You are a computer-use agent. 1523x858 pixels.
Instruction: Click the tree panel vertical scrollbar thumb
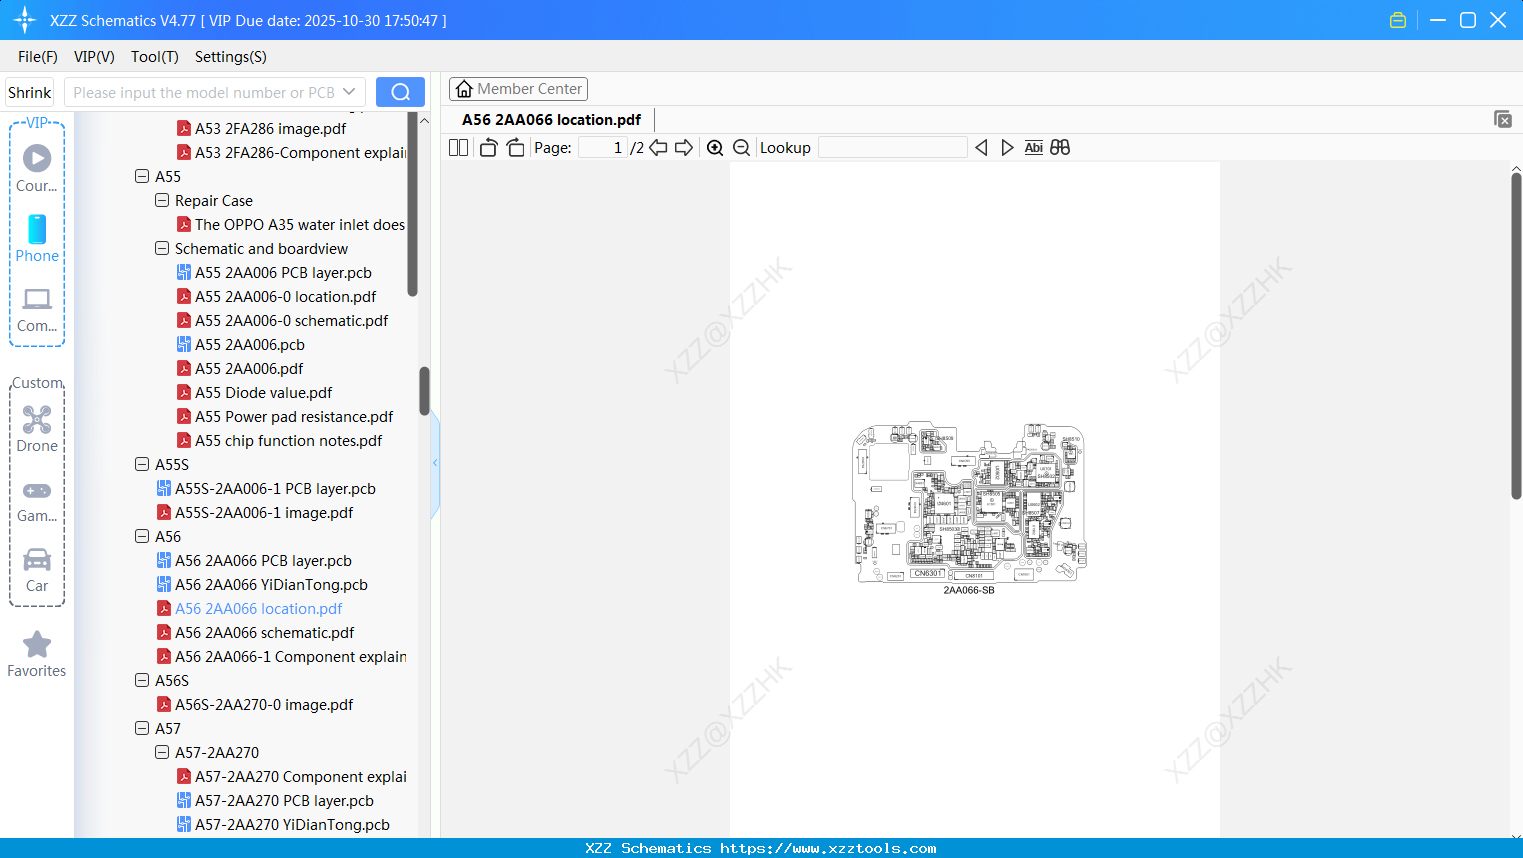pos(424,391)
